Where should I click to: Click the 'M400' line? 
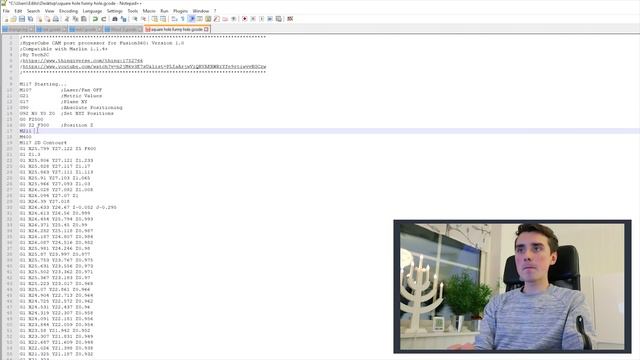tap(25, 137)
